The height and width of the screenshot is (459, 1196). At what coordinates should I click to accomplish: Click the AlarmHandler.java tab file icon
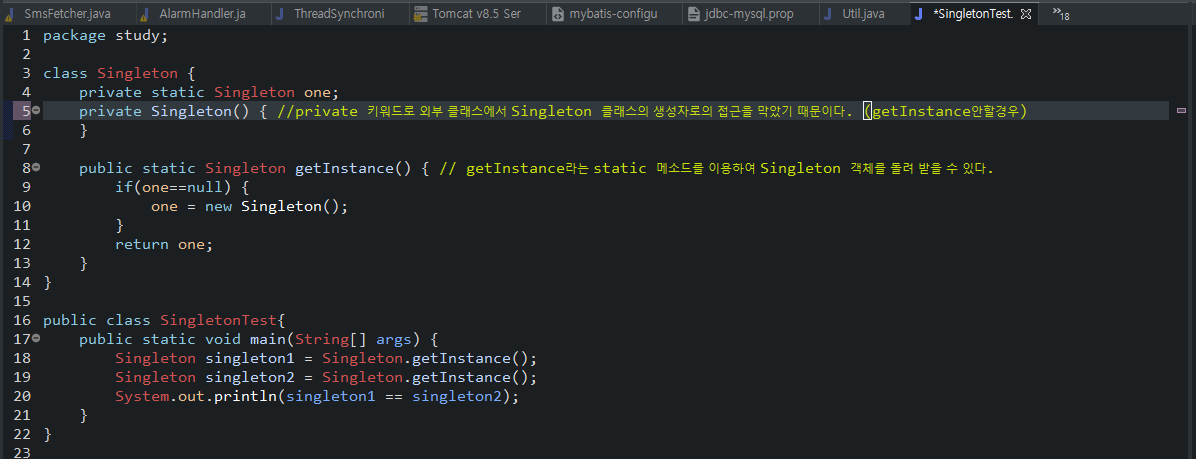pos(145,14)
